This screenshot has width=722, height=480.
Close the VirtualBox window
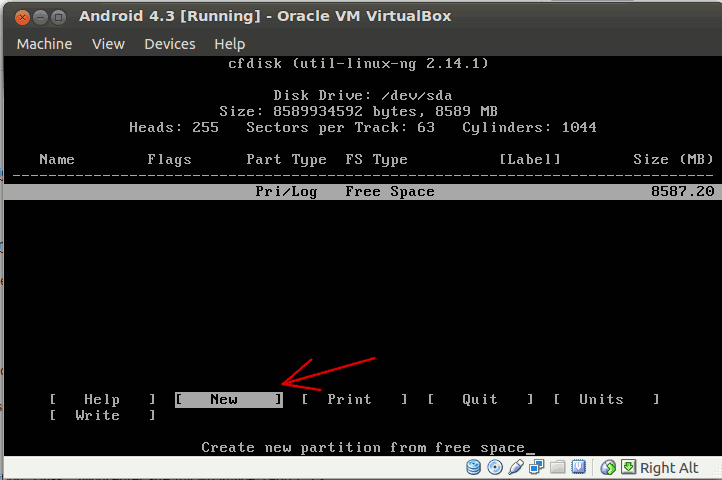click(20, 16)
